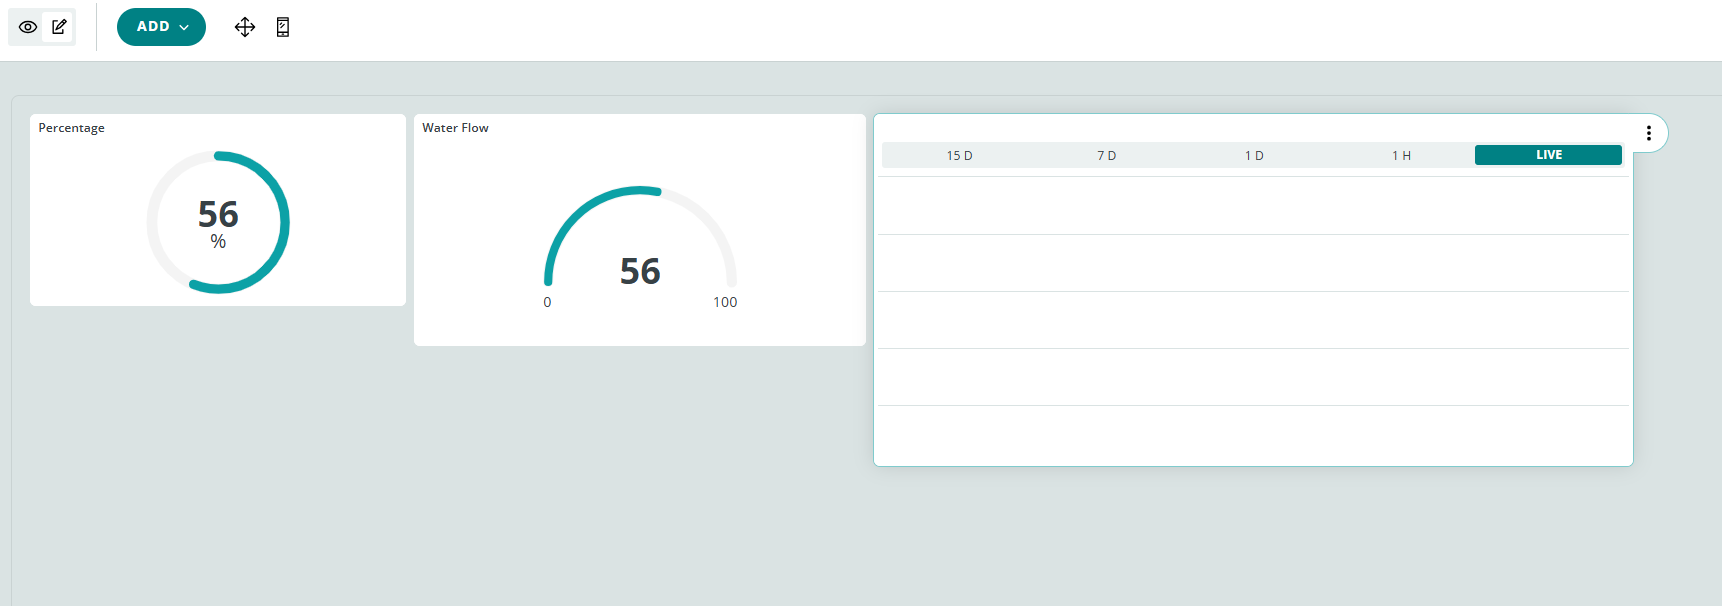Select the LIVE time range tab

pyautogui.click(x=1548, y=155)
